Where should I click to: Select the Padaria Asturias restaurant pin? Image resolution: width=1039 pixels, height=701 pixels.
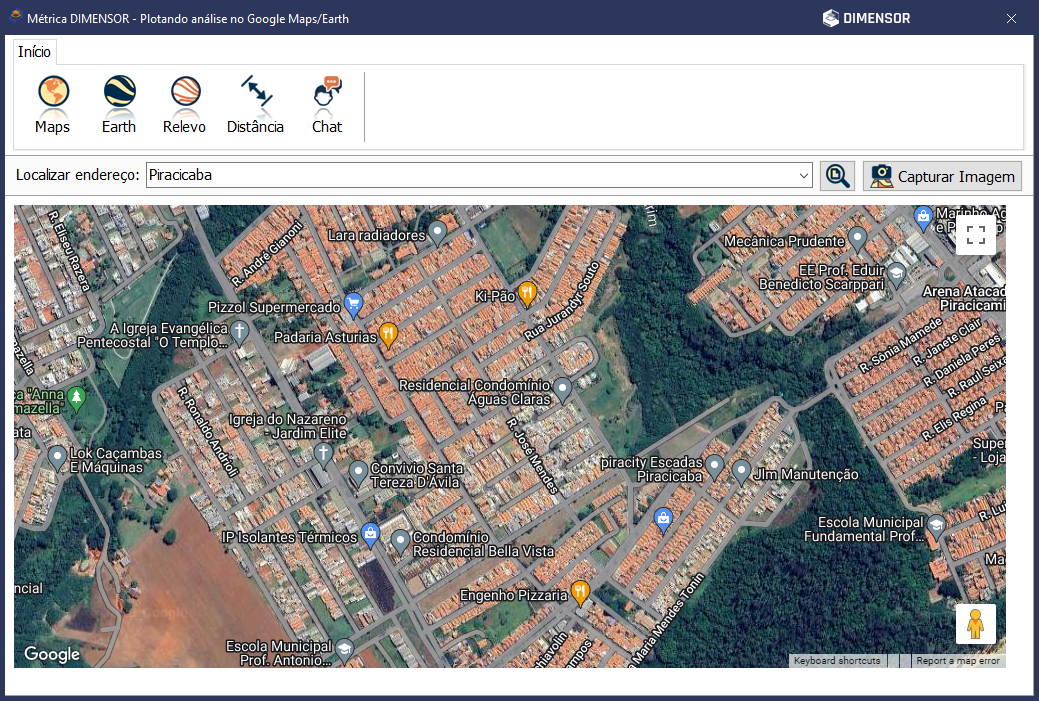pos(388,334)
